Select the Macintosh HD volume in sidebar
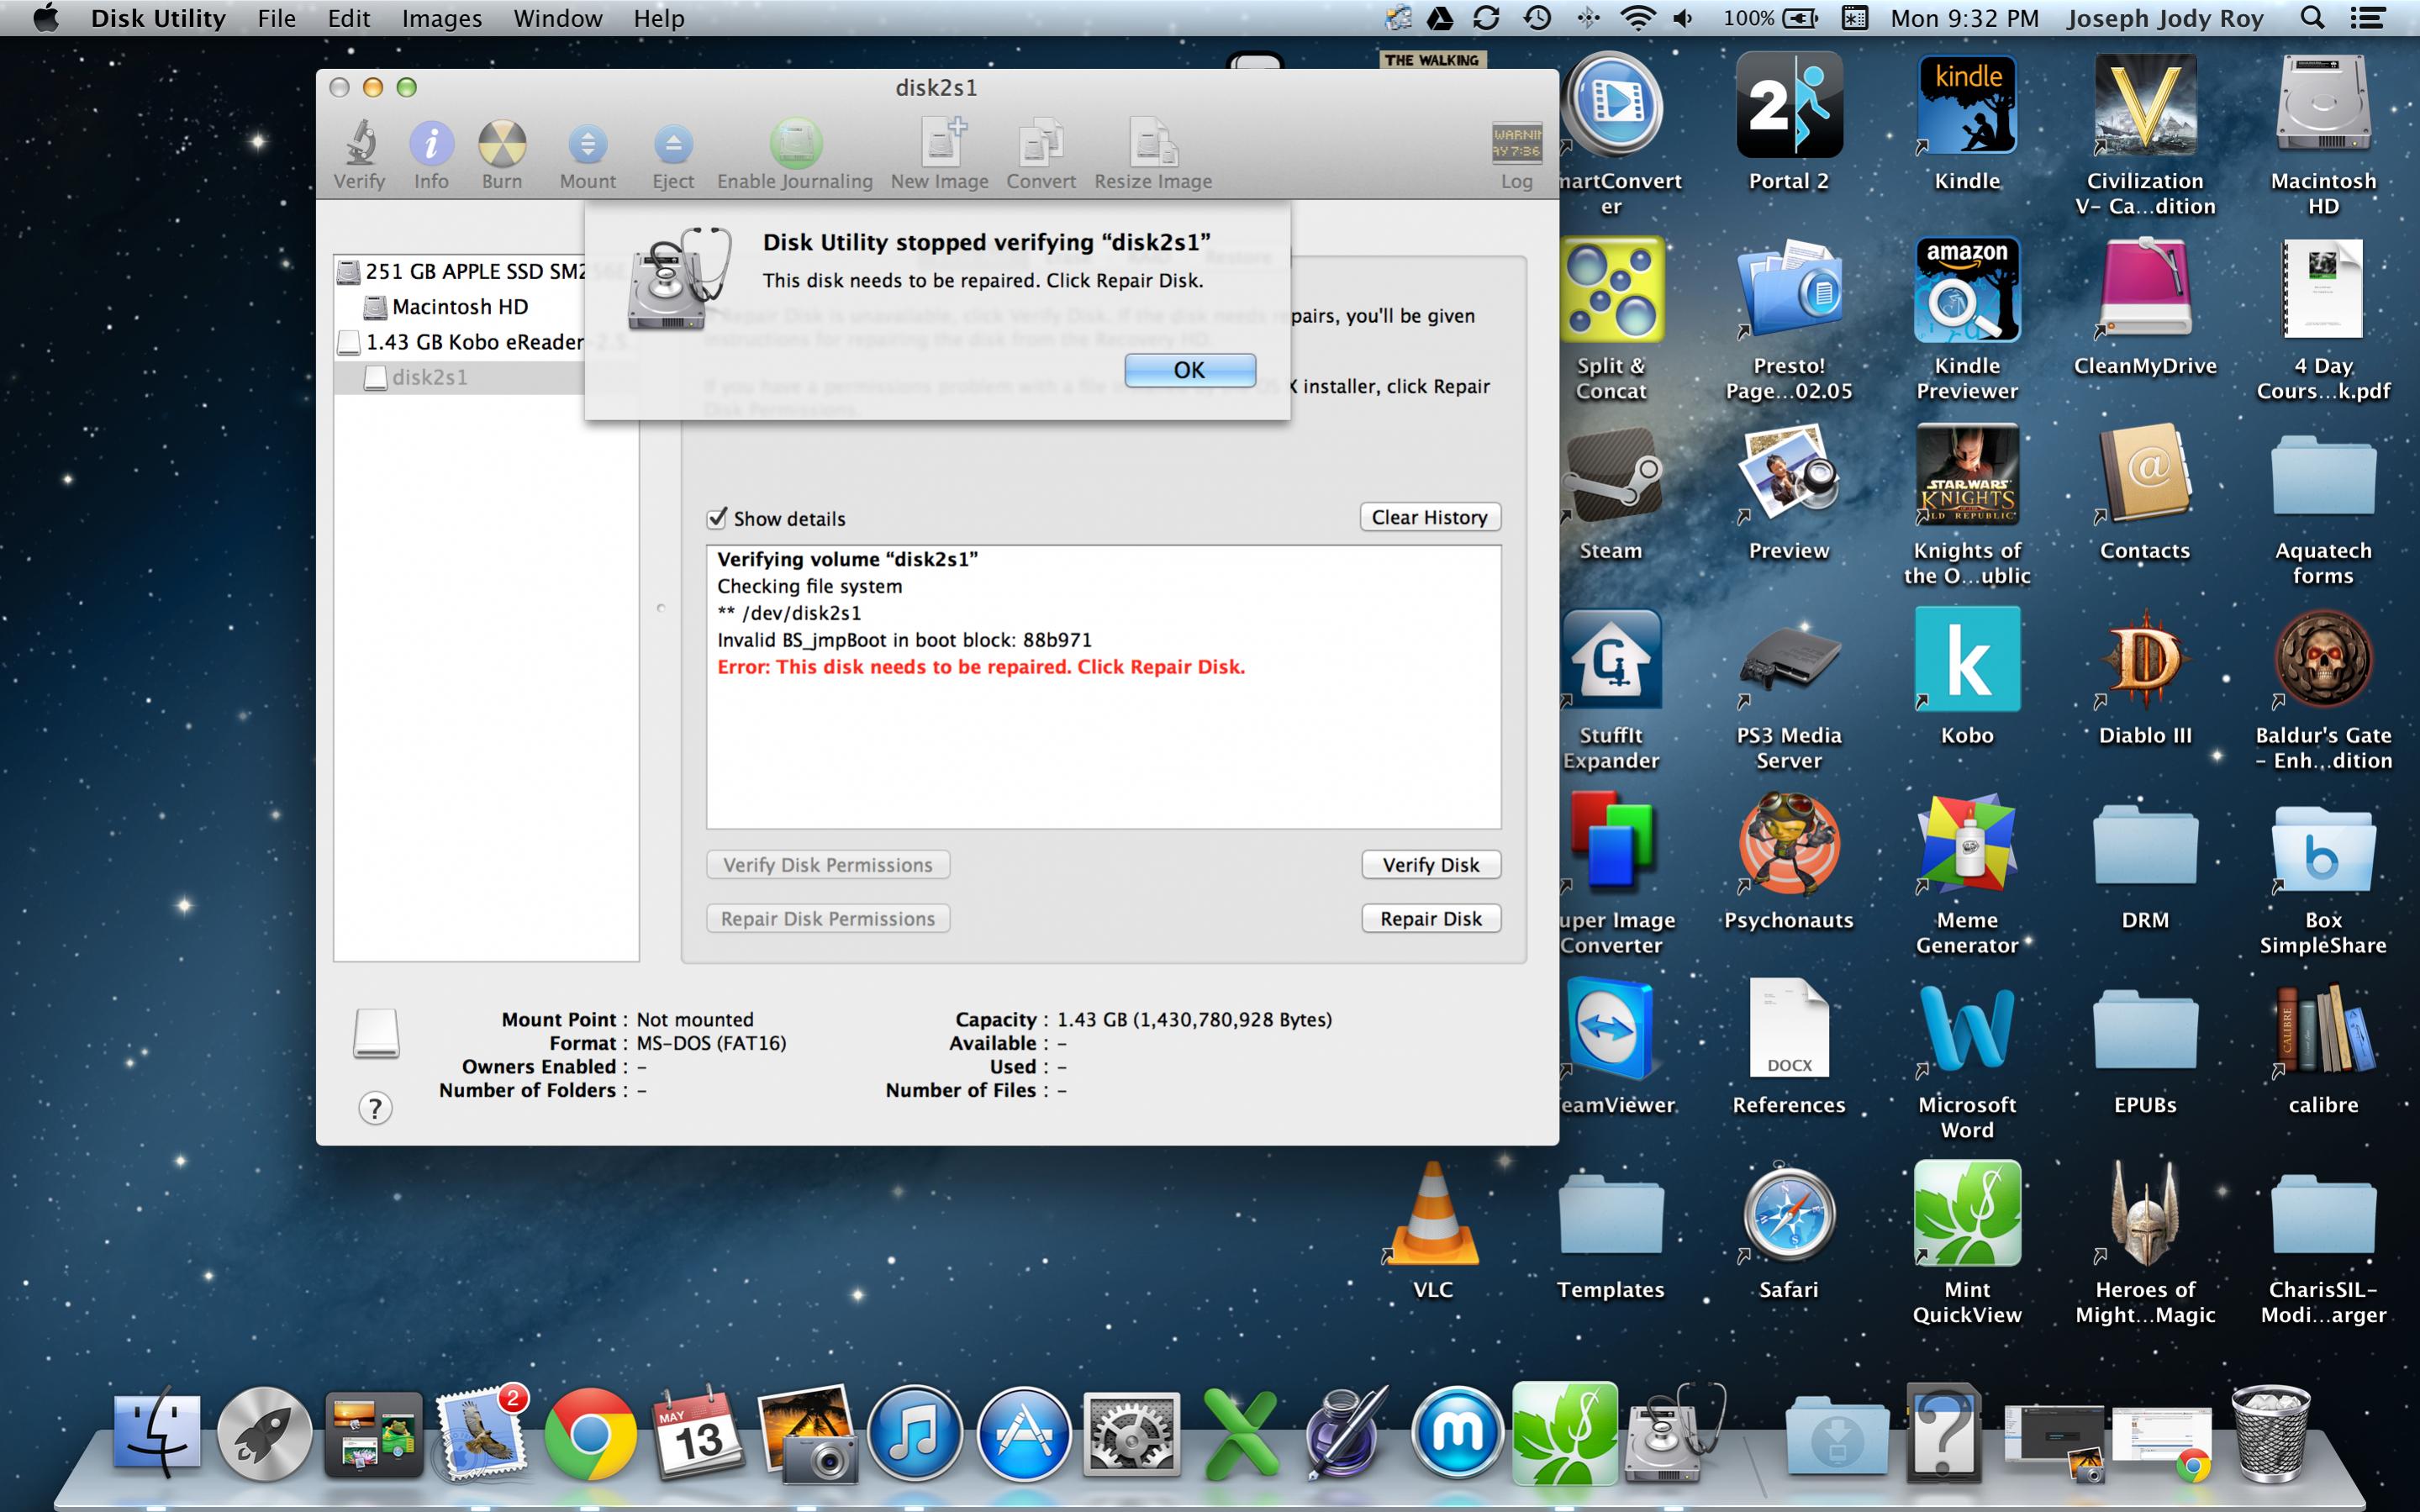 click(460, 307)
